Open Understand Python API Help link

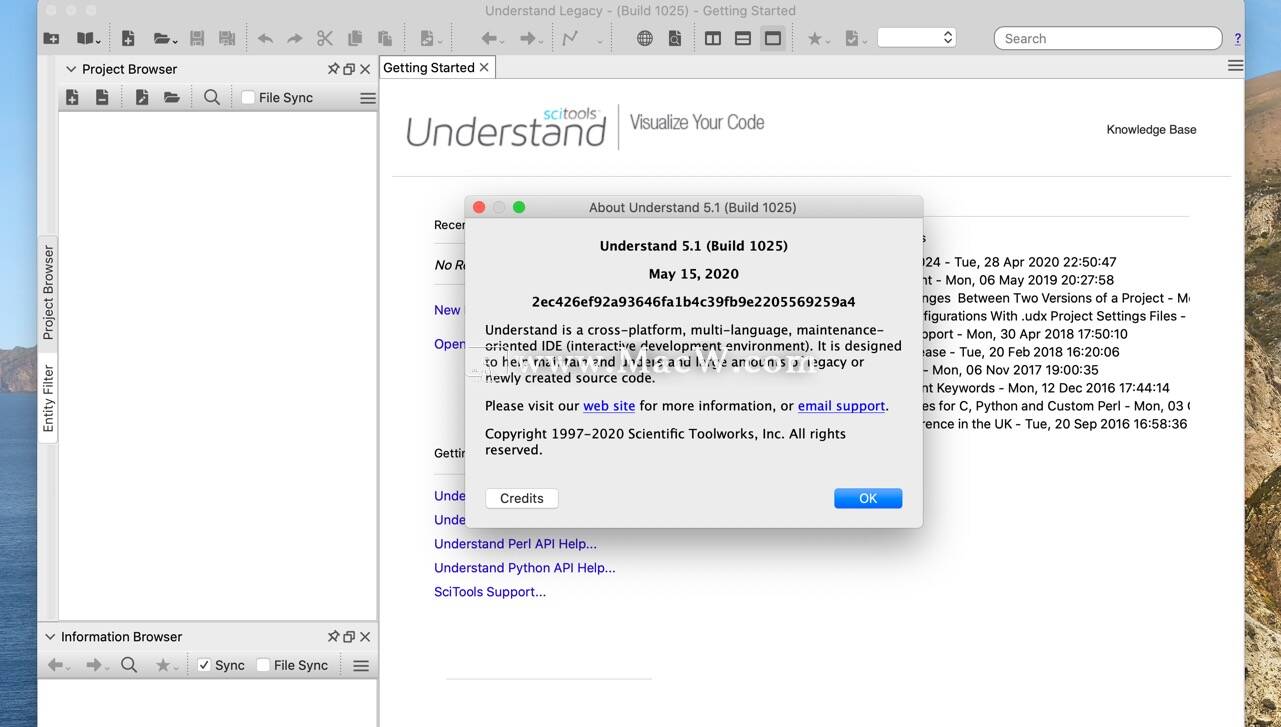tap(525, 568)
